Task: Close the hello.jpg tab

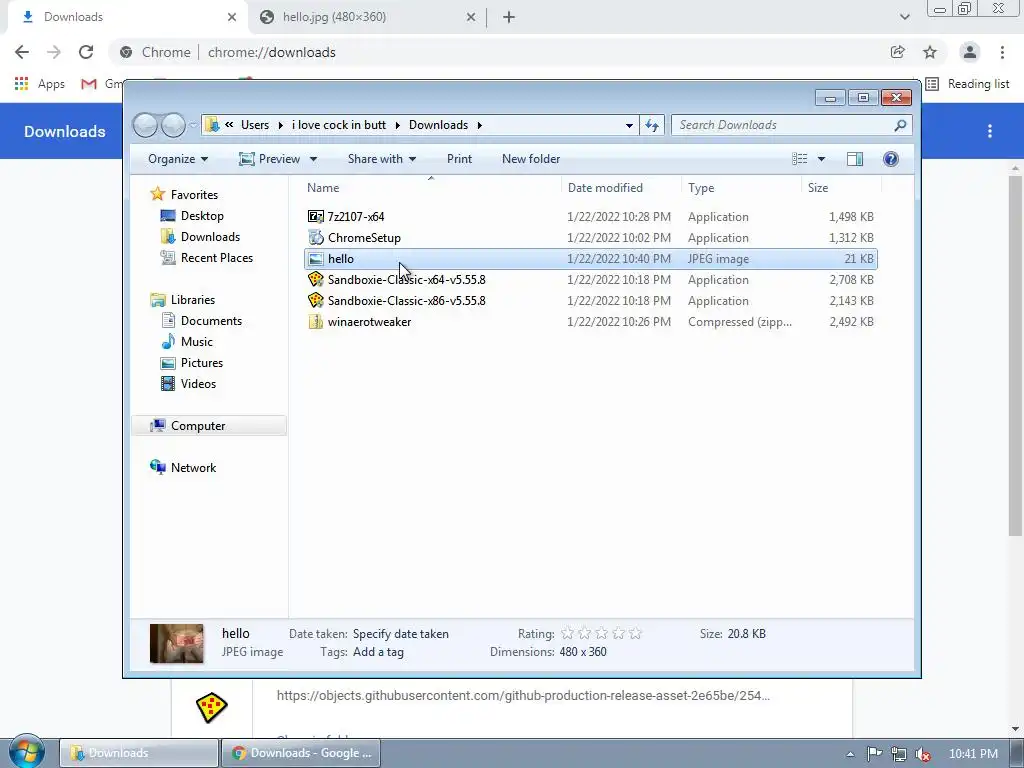Action: point(471,17)
